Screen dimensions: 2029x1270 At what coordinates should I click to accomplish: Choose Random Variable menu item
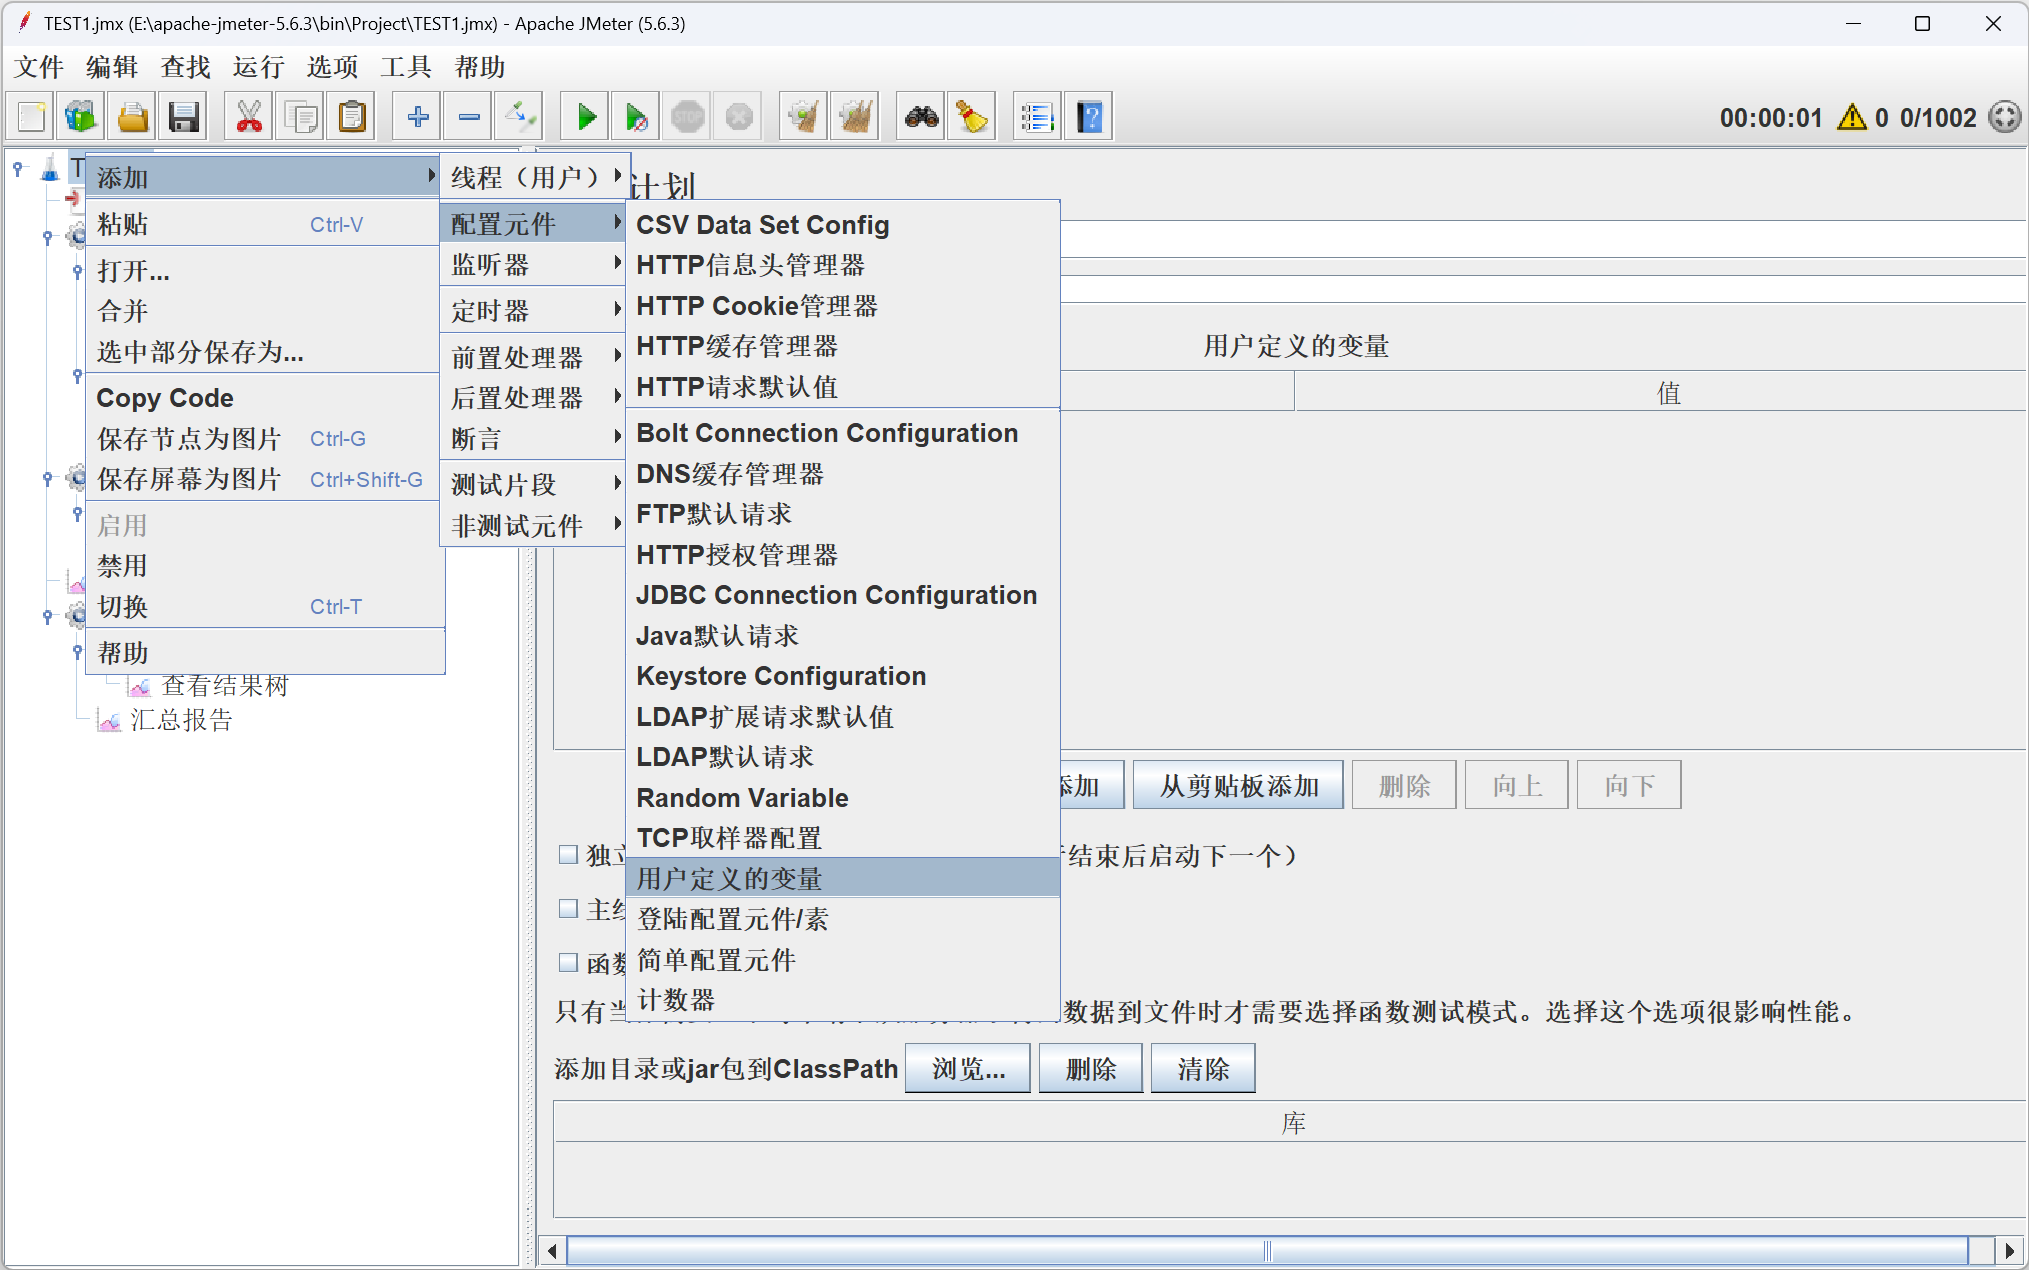pyautogui.click(x=843, y=797)
